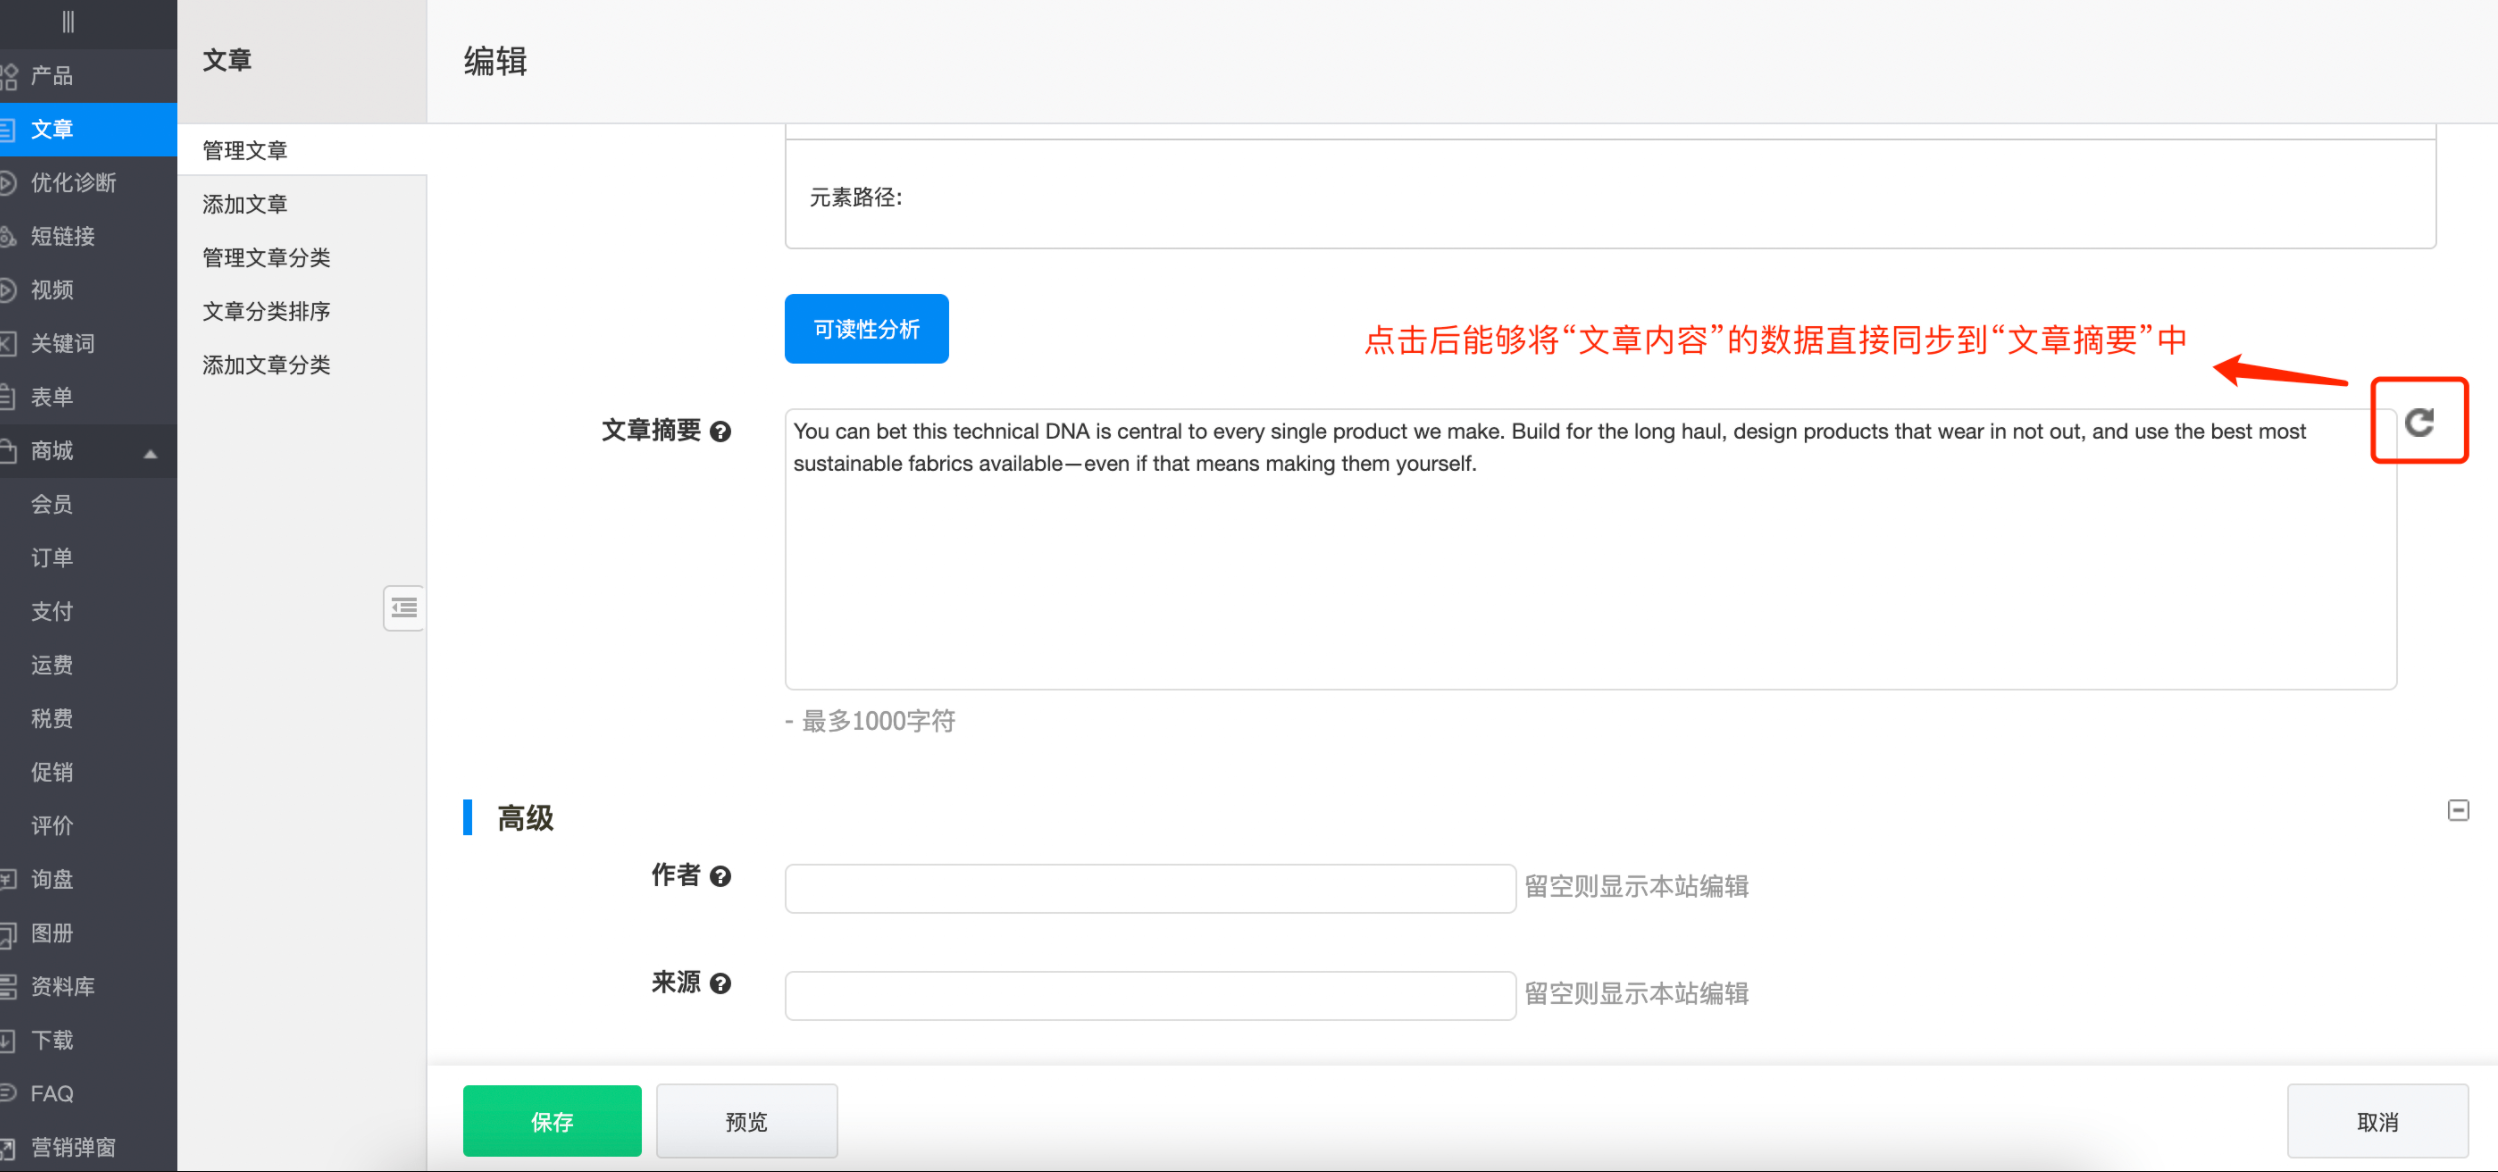
Task: Click the sync icon to copy content into summary
Action: coord(2419,420)
